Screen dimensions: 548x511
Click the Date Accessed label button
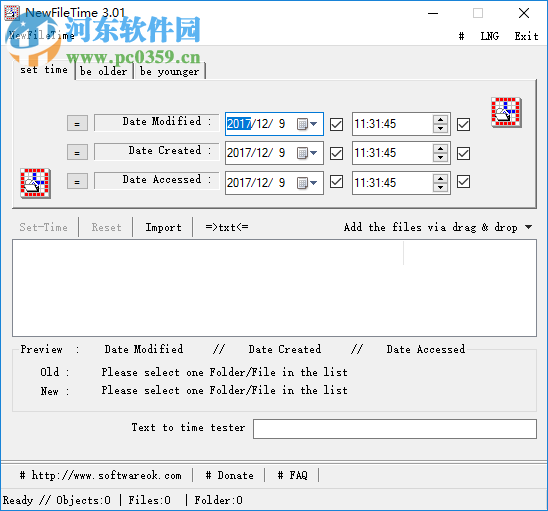(157, 180)
